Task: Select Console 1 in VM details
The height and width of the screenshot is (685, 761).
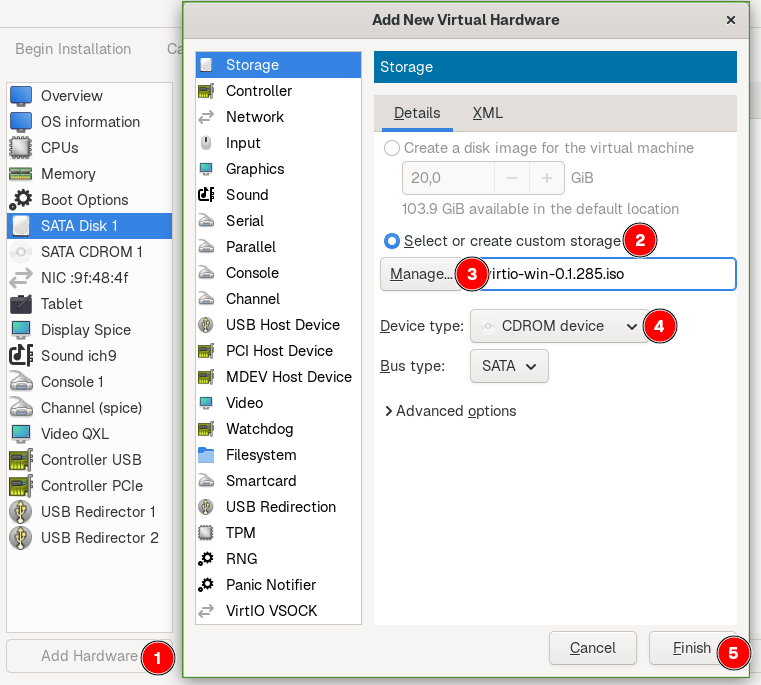Action: [x=90, y=382]
